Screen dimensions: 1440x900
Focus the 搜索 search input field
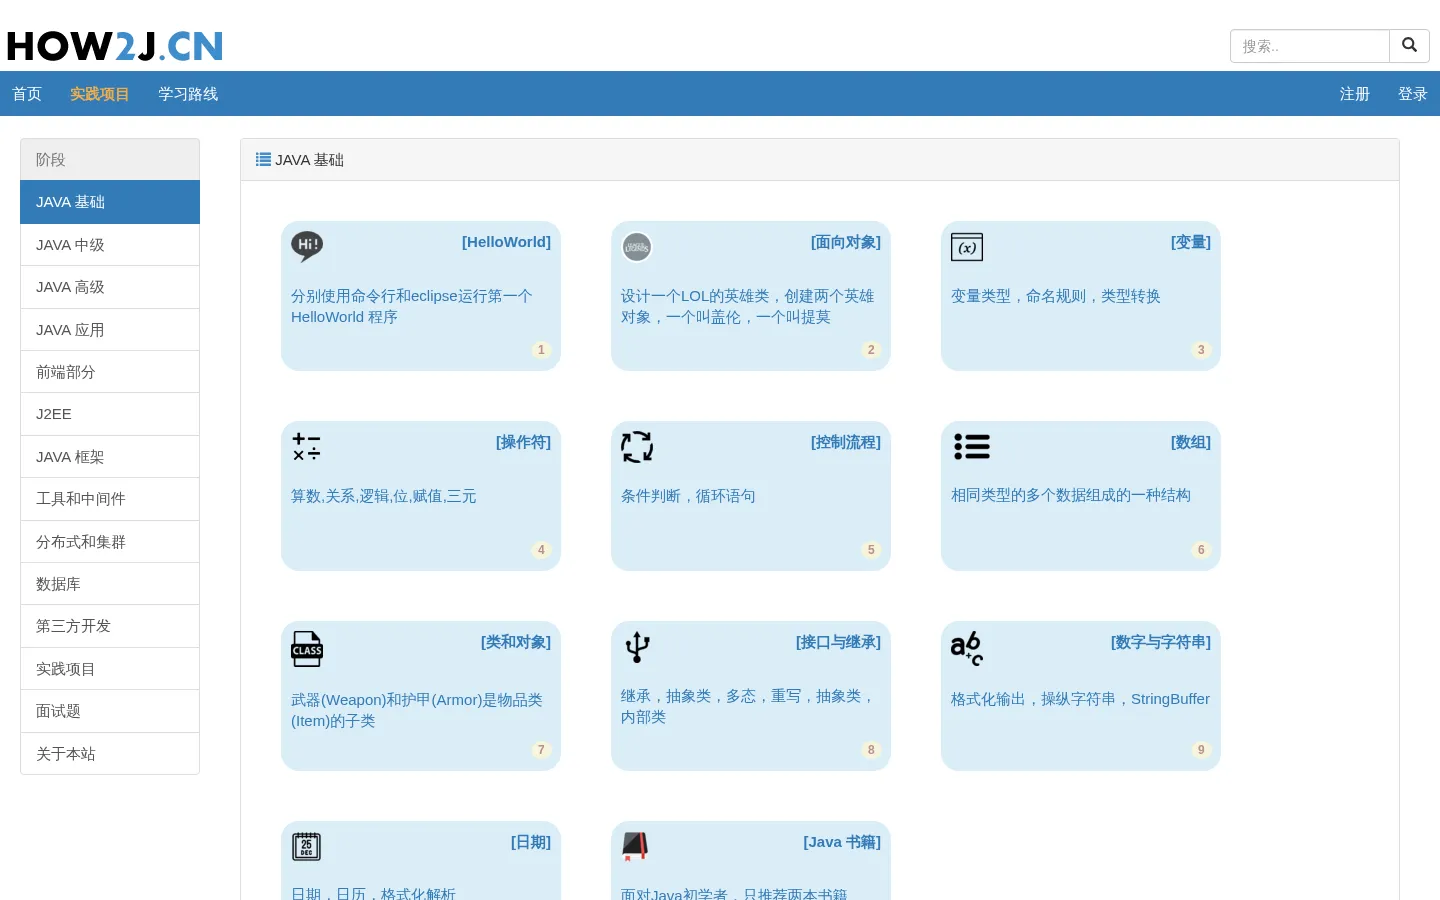[1310, 46]
